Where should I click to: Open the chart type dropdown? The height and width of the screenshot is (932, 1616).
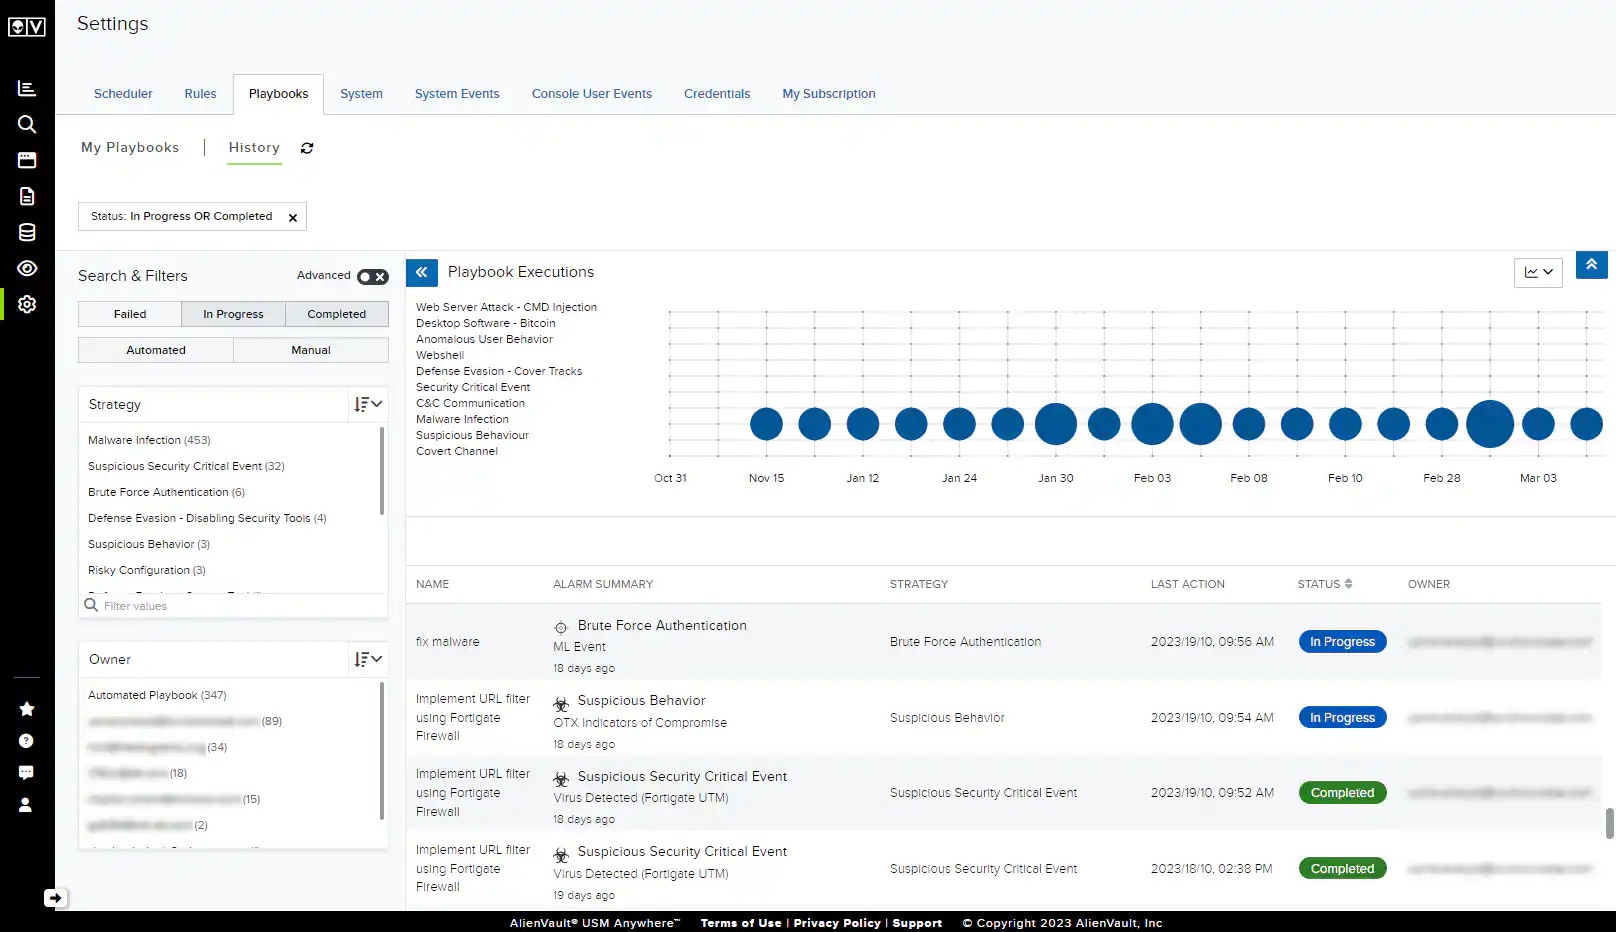(x=1538, y=272)
